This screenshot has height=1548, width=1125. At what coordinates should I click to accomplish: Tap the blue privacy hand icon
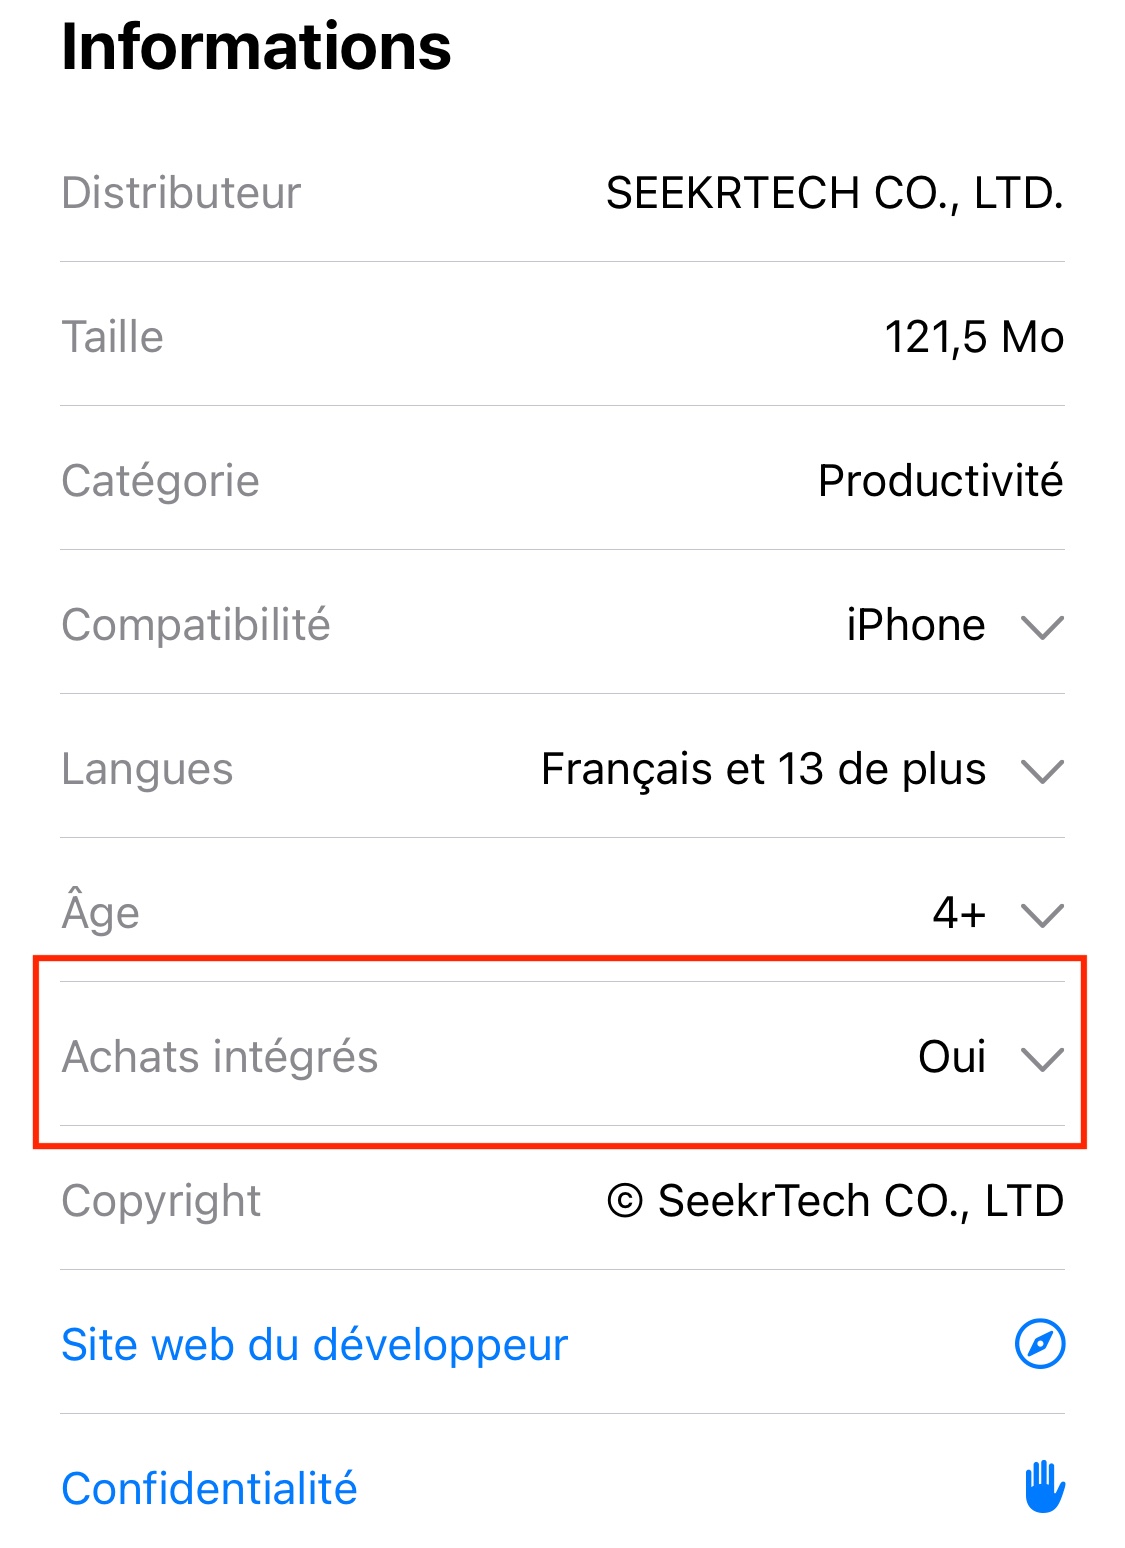pyautogui.click(x=1044, y=1487)
